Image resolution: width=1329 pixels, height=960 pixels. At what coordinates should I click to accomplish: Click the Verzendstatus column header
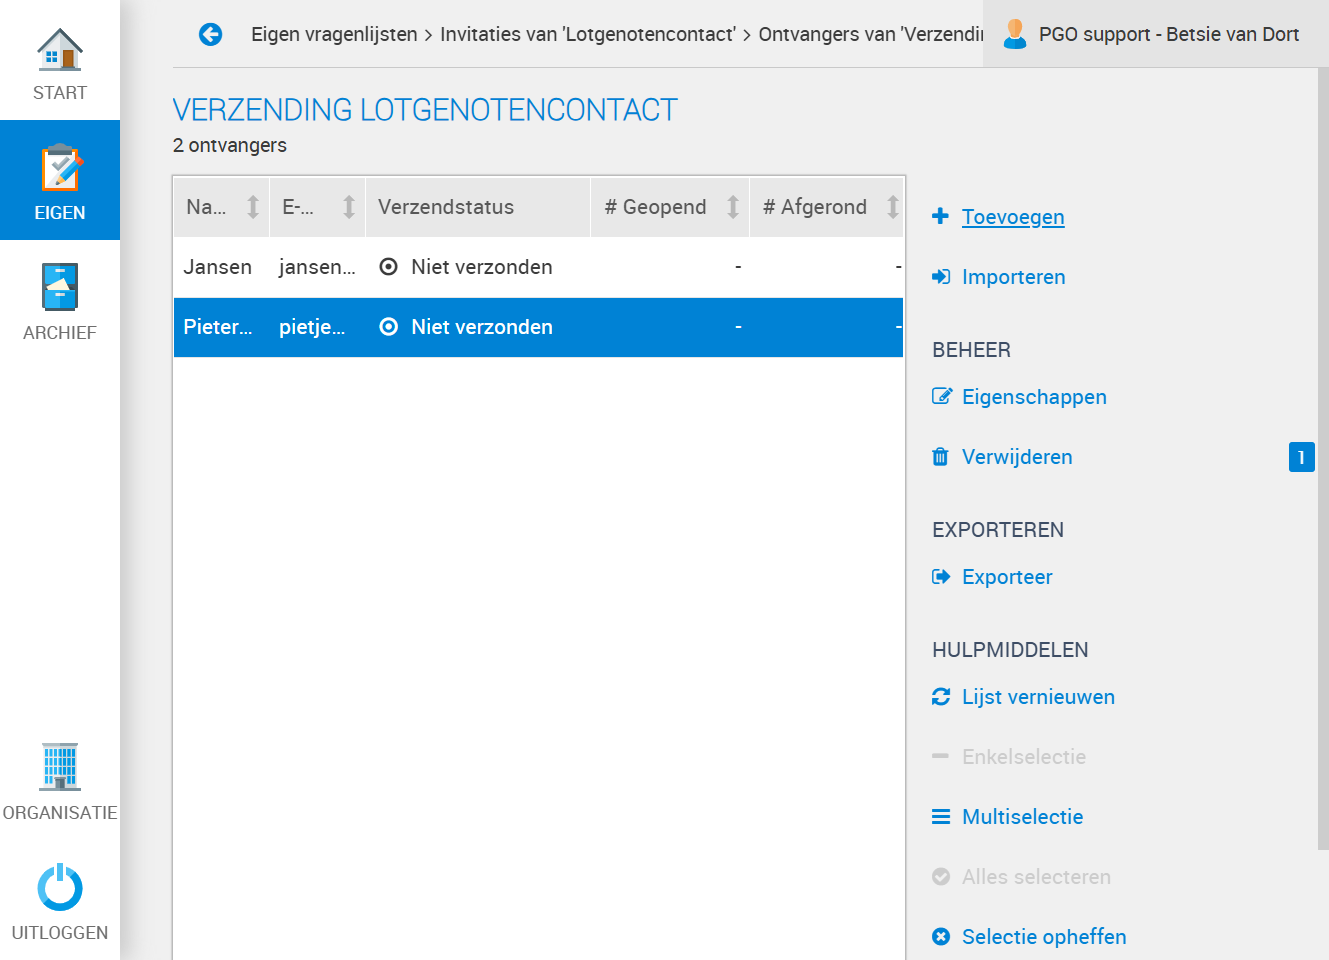(478, 207)
